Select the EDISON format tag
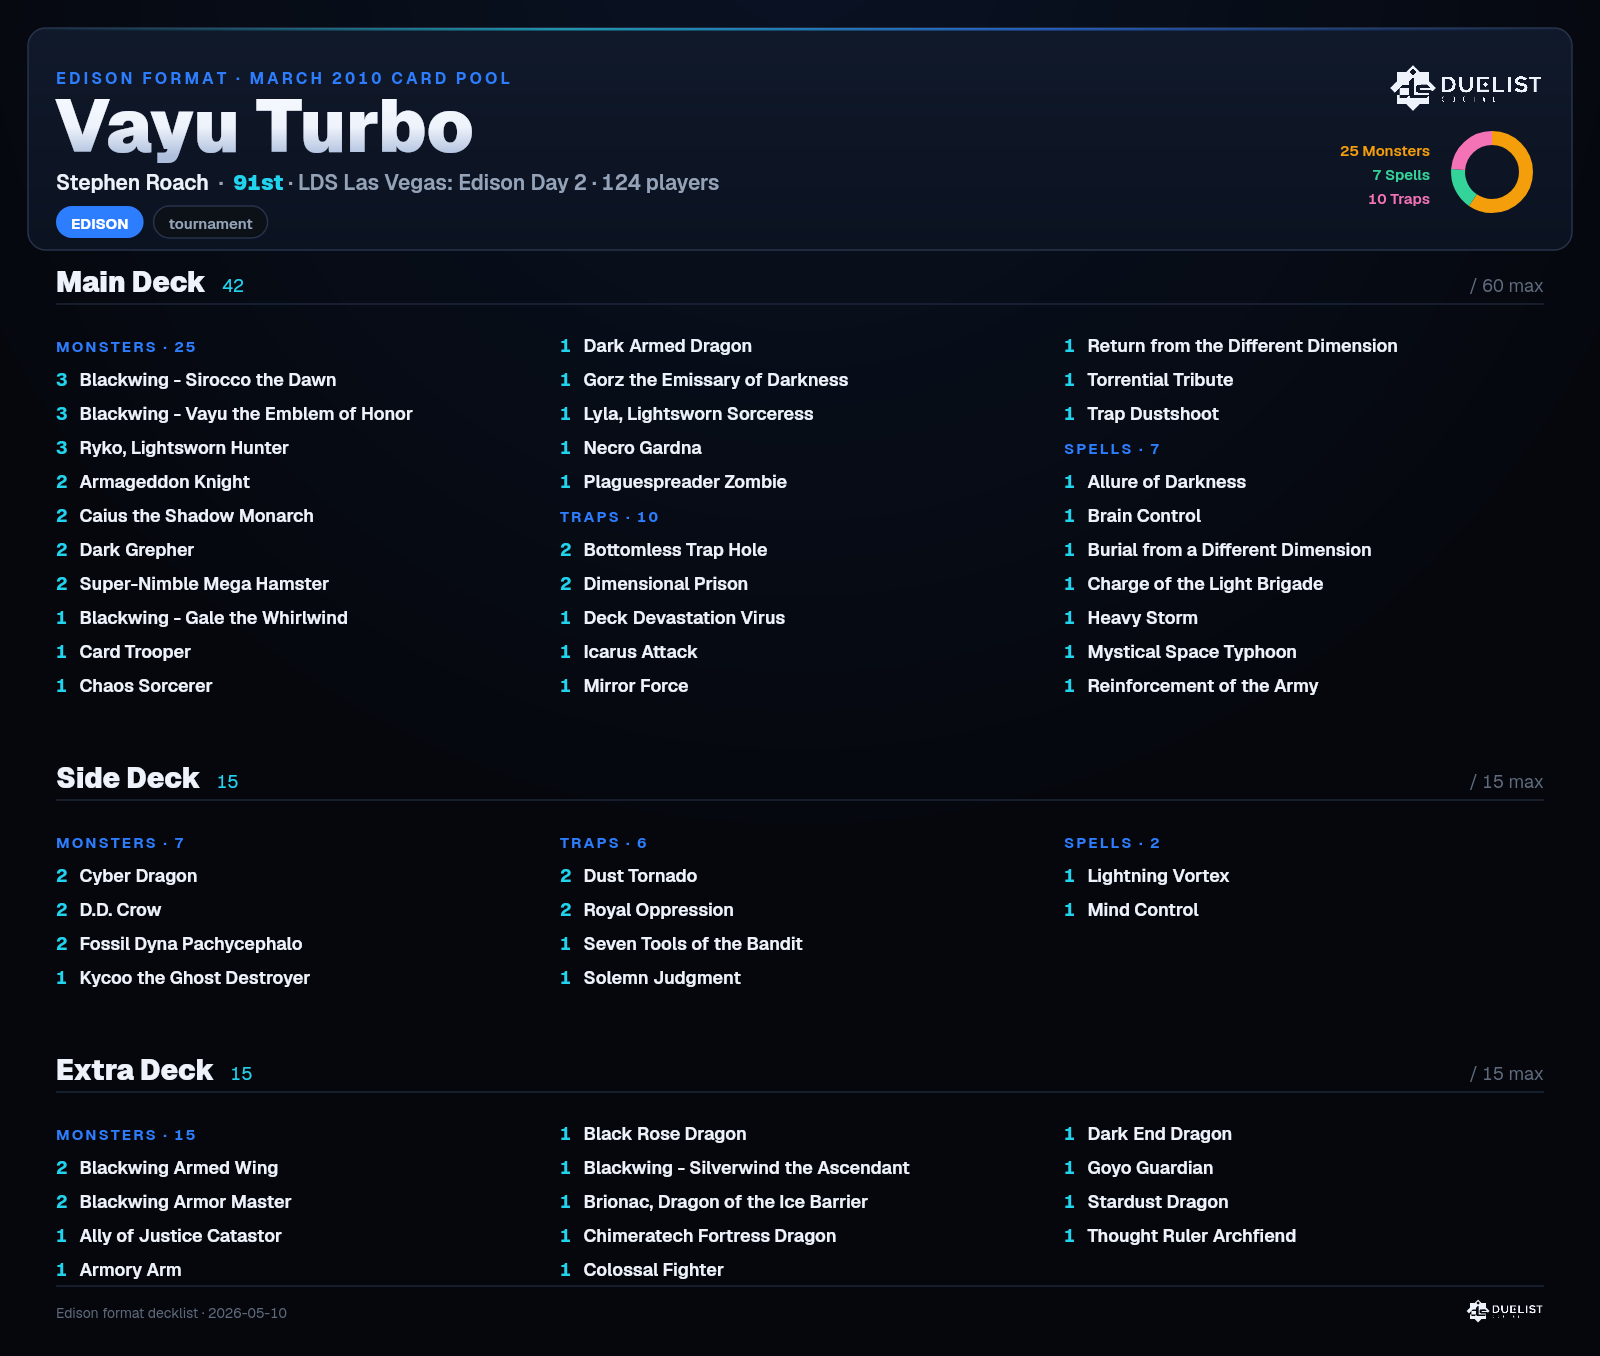The height and width of the screenshot is (1356, 1600). [x=100, y=223]
